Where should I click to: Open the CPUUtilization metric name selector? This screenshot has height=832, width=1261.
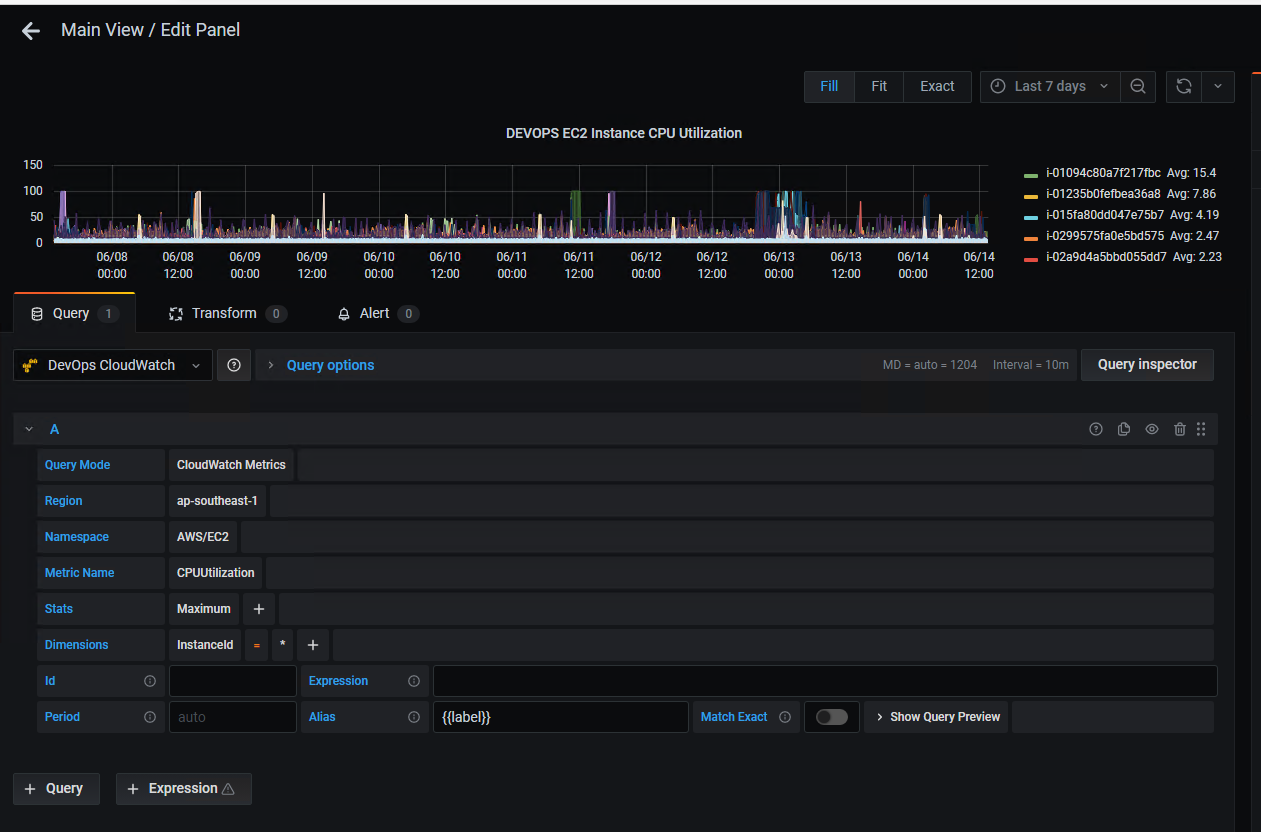(x=215, y=573)
